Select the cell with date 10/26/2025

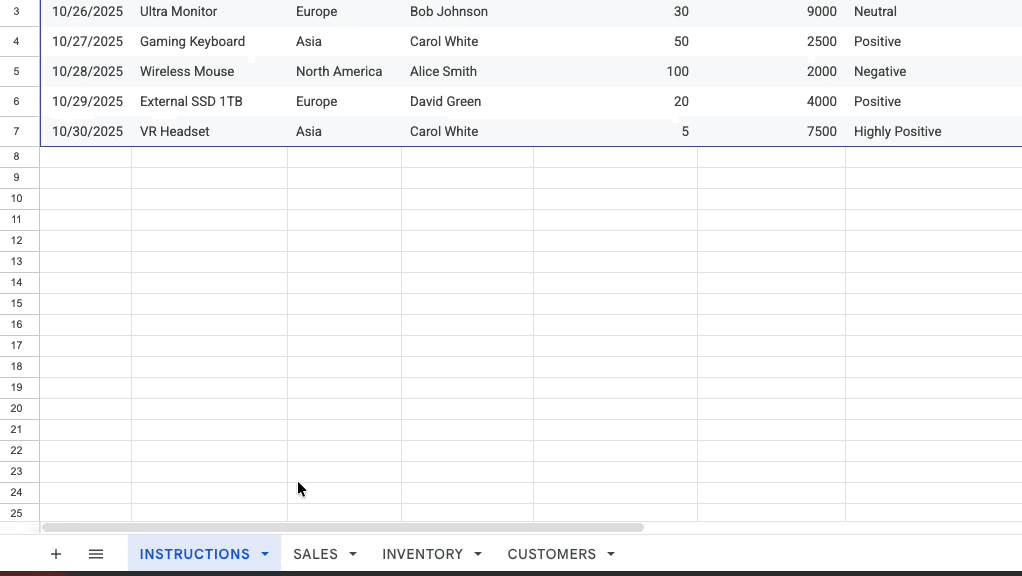coord(86,12)
